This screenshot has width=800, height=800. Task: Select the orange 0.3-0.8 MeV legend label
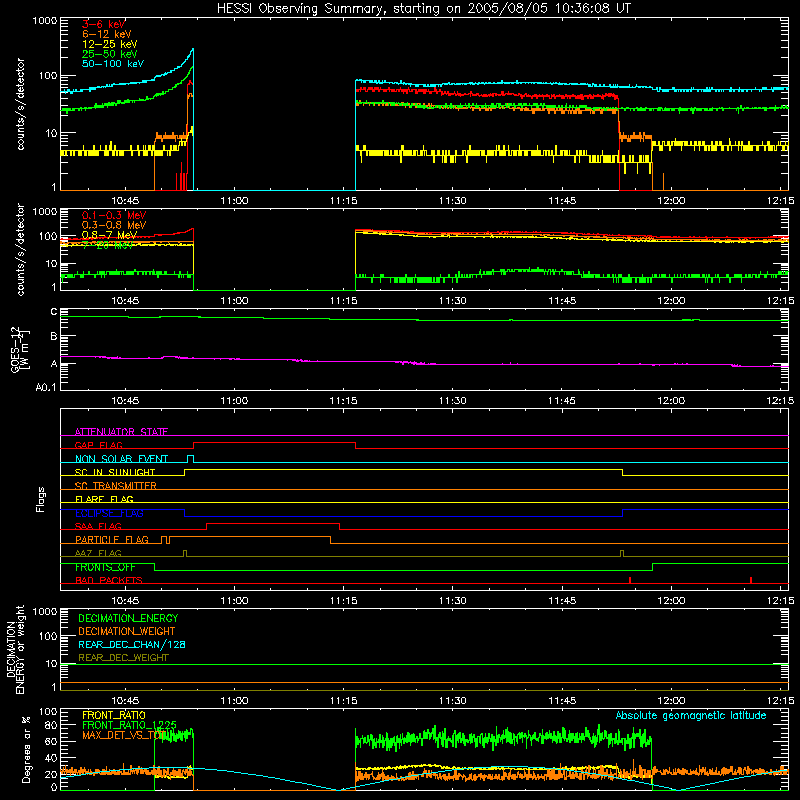click(x=114, y=225)
